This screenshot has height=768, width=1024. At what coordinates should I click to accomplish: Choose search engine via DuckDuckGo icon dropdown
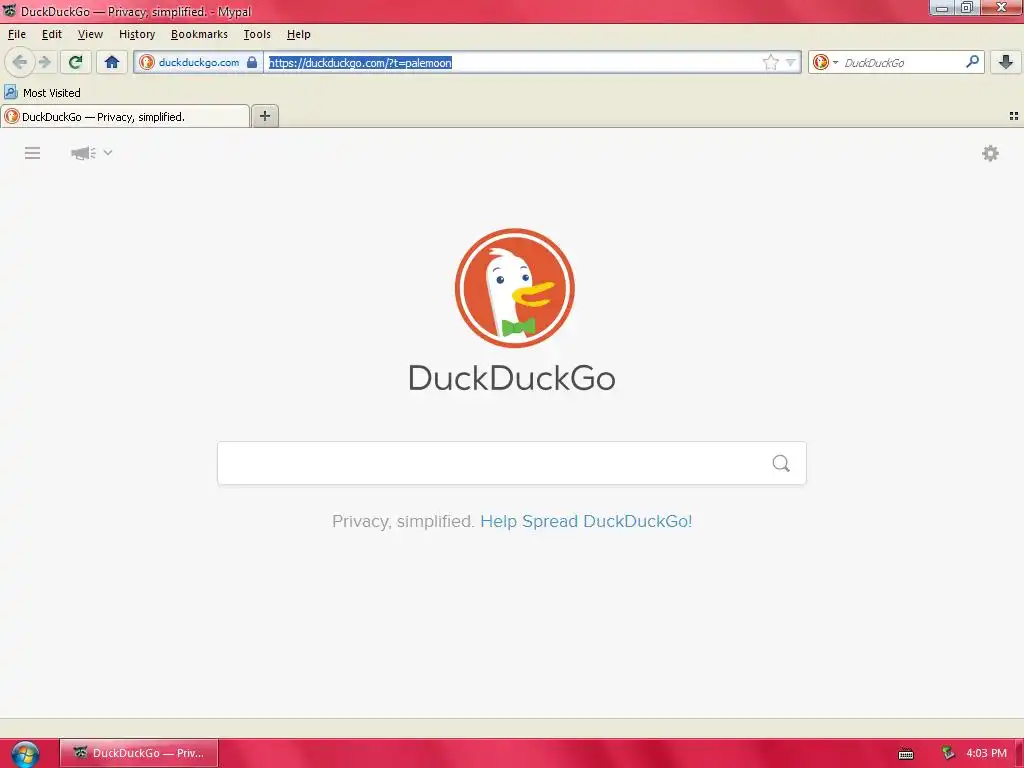825,62
